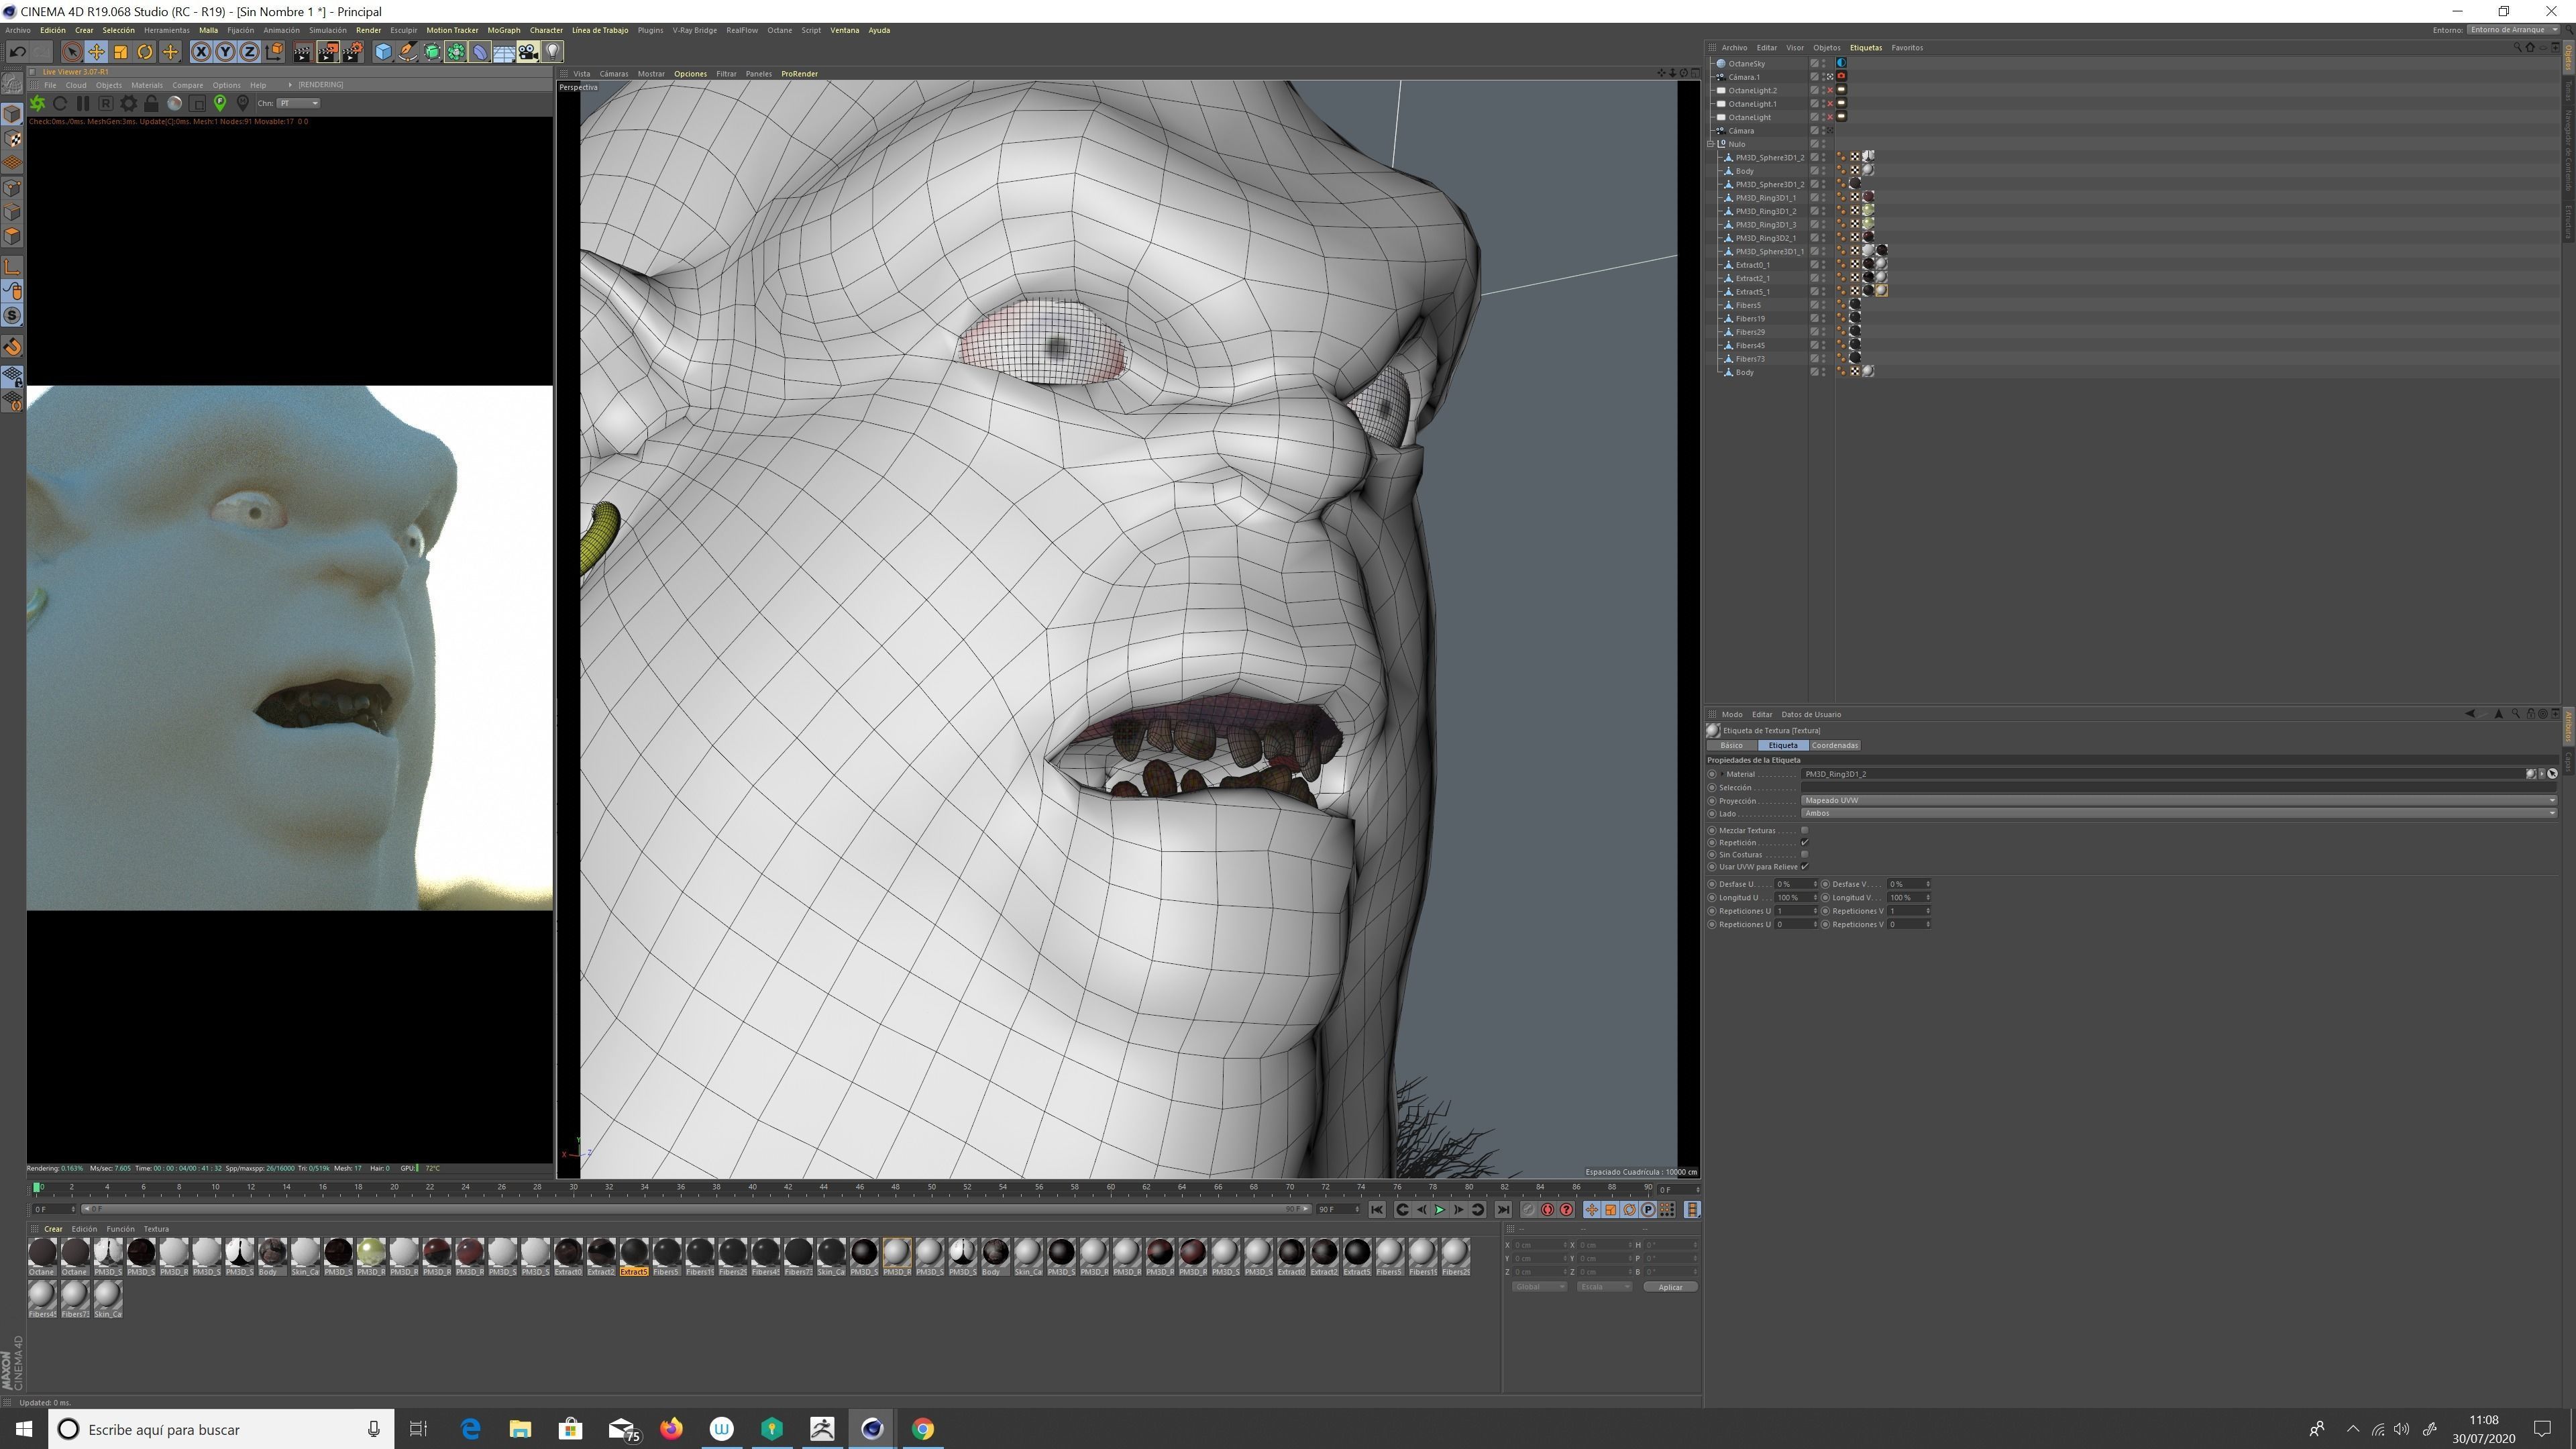Switch to Básico tab in attributes
This screenshot has width=2576, height=1449.
1731,745
